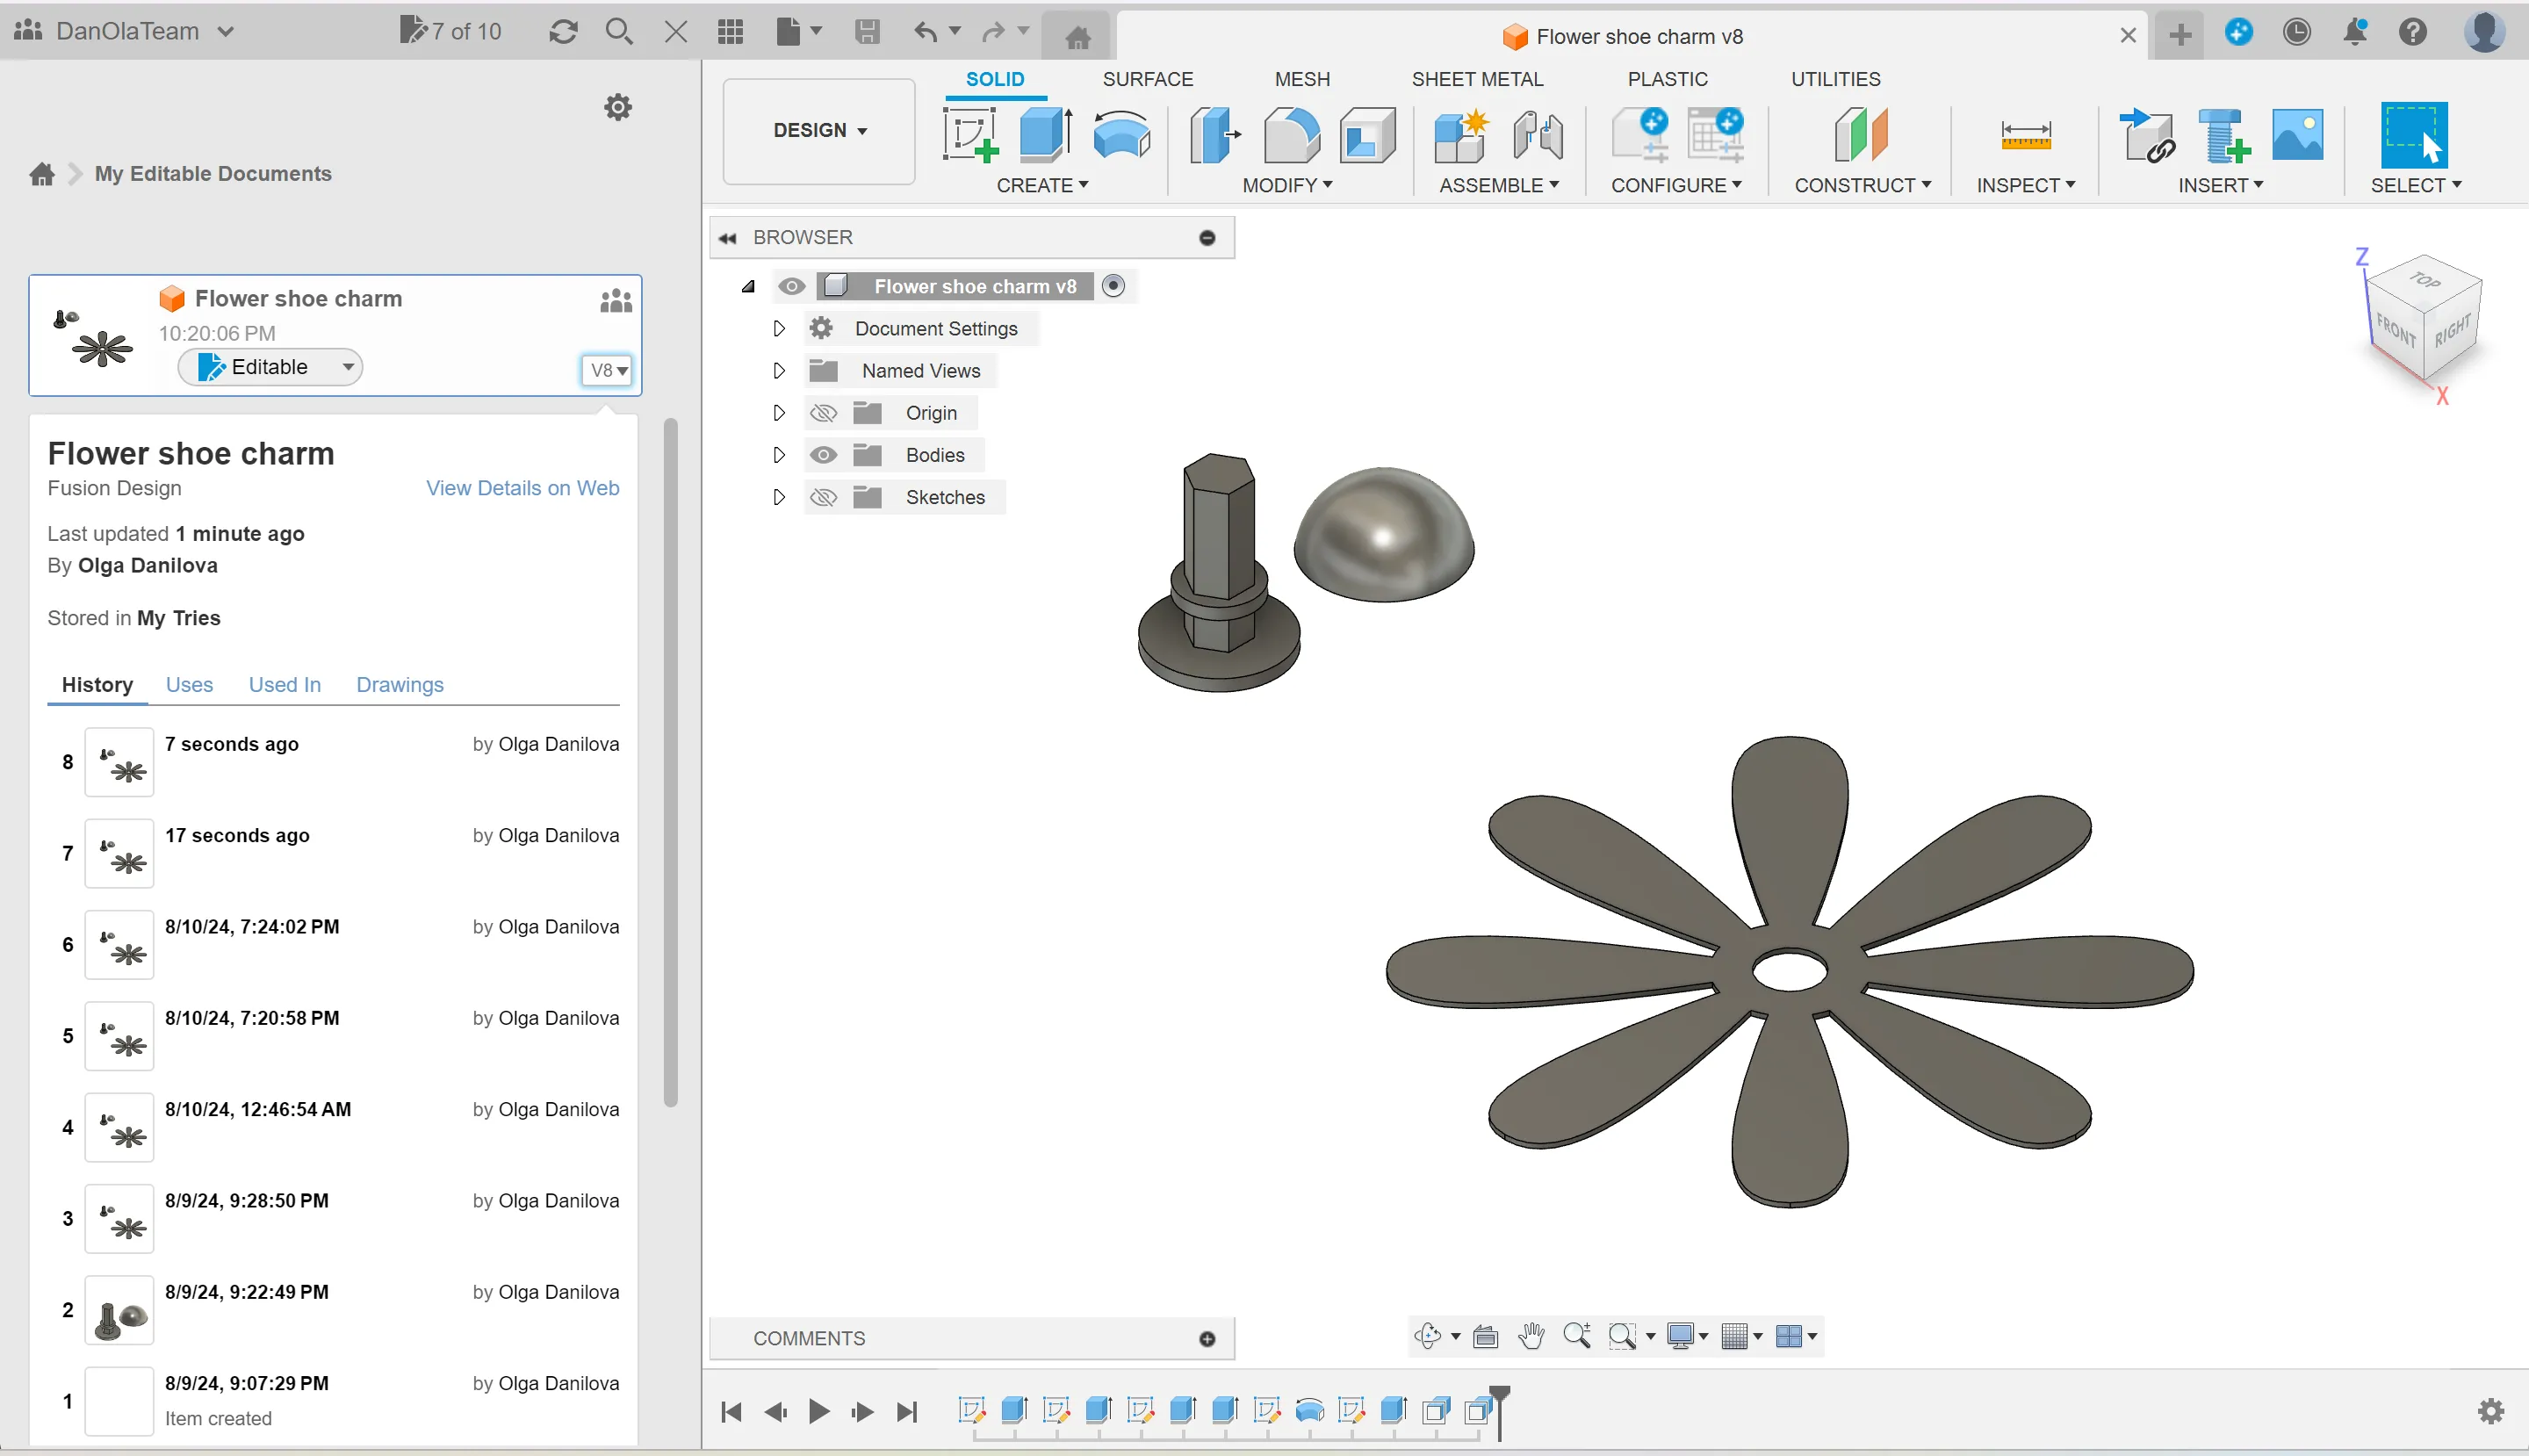2529x1456 pixels.
Task: Open the Uses tab in details panel
Action: point(189,685)
